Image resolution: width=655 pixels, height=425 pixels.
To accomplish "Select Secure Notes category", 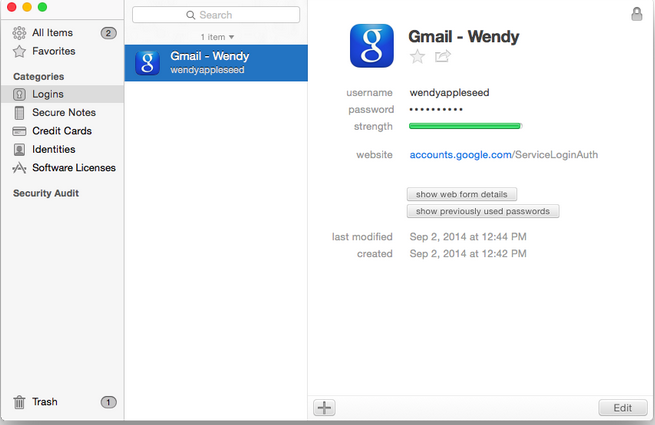I will (x=62, y=113).
